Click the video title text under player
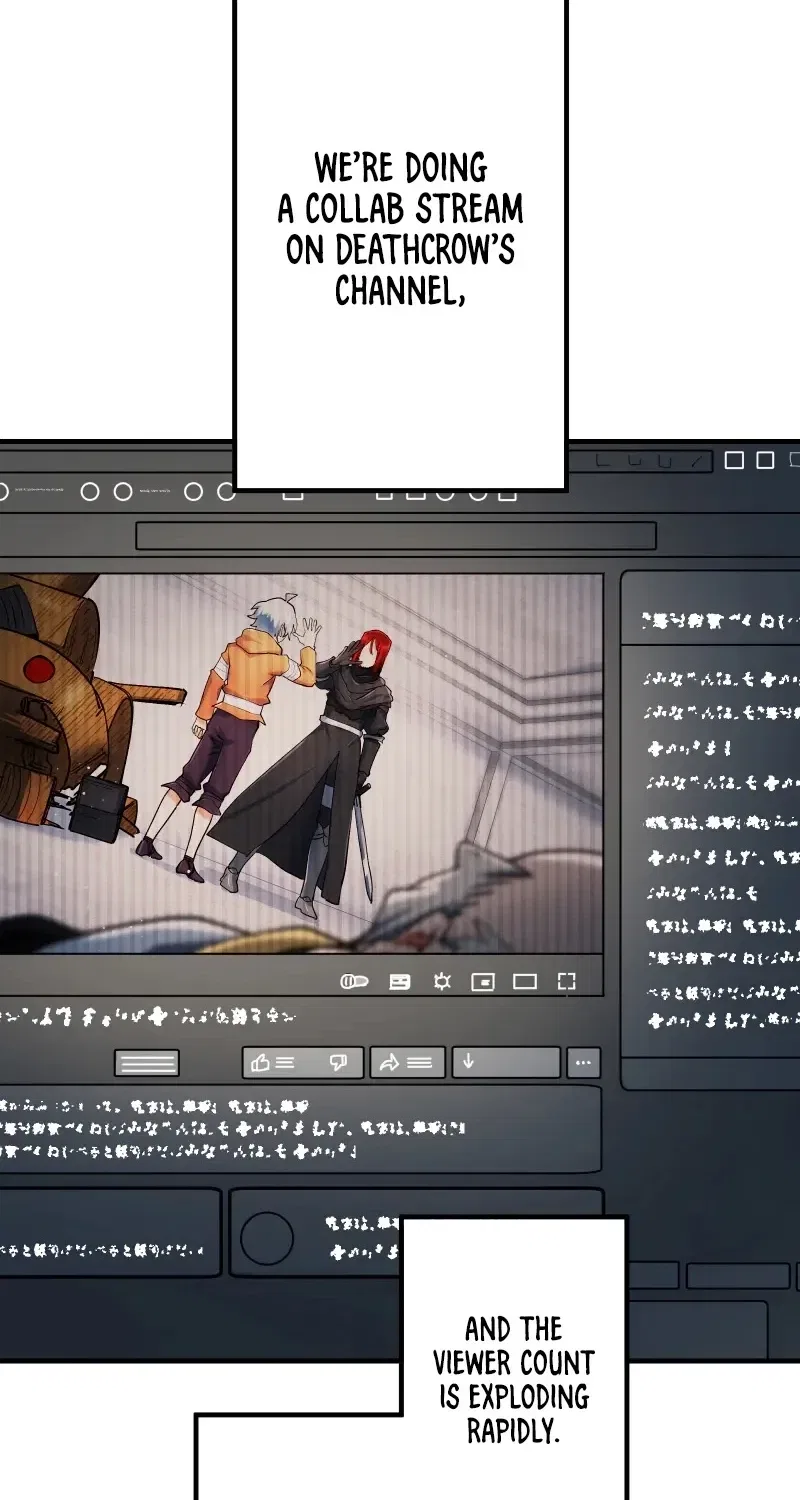The height and width of the screenshot is (1500, 800). click(147, 1017)
